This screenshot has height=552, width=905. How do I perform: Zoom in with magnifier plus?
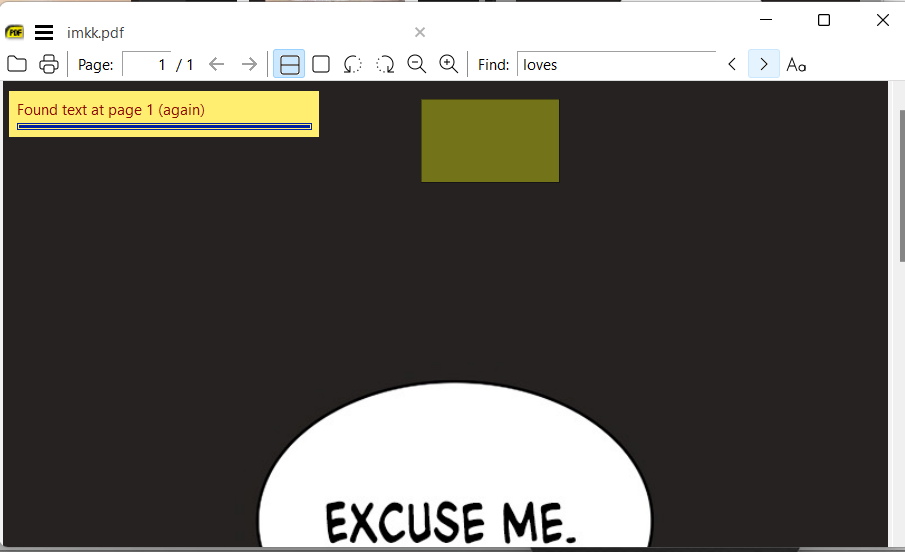(448, 64)
